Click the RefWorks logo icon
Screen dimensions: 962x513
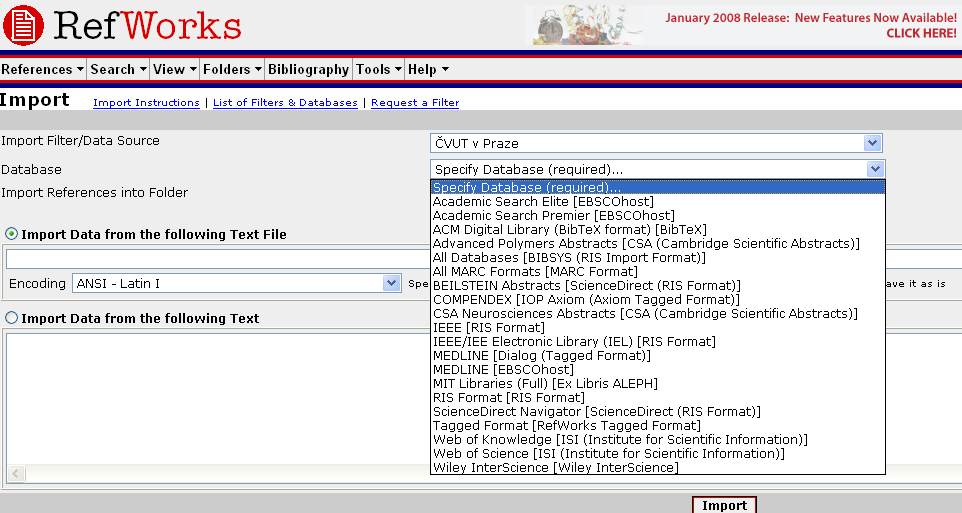23,26
